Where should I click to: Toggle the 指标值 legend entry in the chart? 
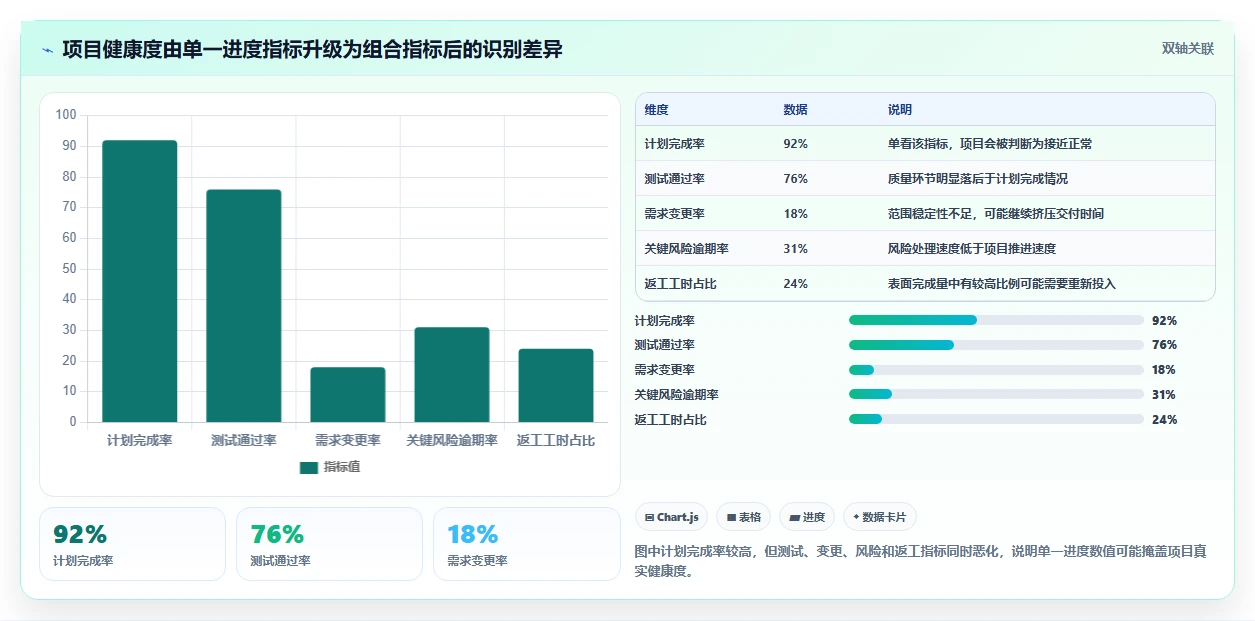(330, 467)
